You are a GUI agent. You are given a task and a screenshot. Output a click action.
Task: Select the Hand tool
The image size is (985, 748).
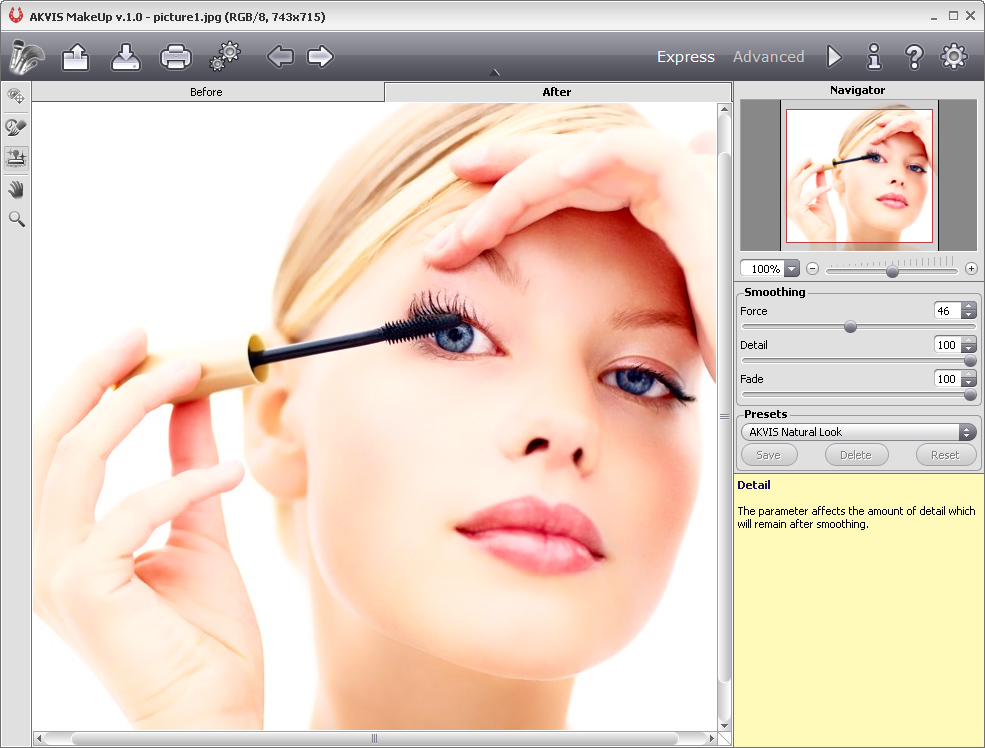tap(16, 189)
